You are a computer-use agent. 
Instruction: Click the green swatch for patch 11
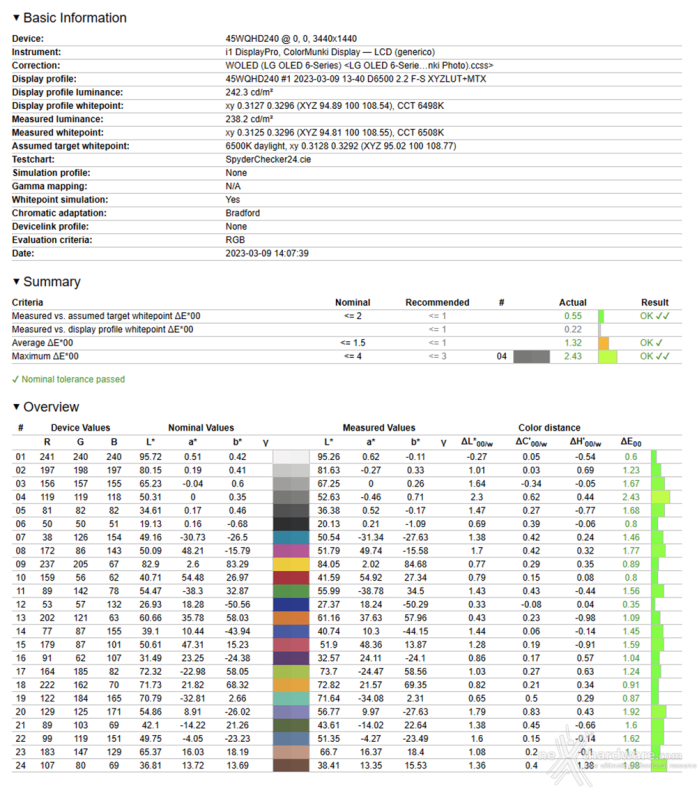click(x=291, y=591)
